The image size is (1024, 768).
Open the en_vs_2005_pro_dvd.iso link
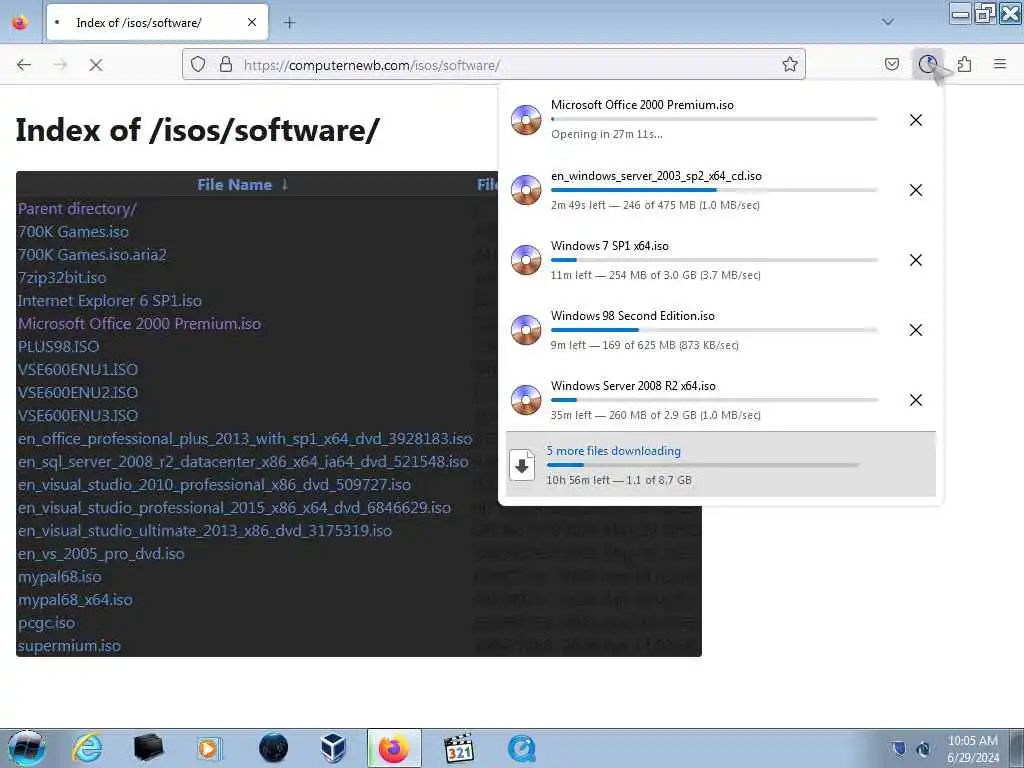[101, 554]
